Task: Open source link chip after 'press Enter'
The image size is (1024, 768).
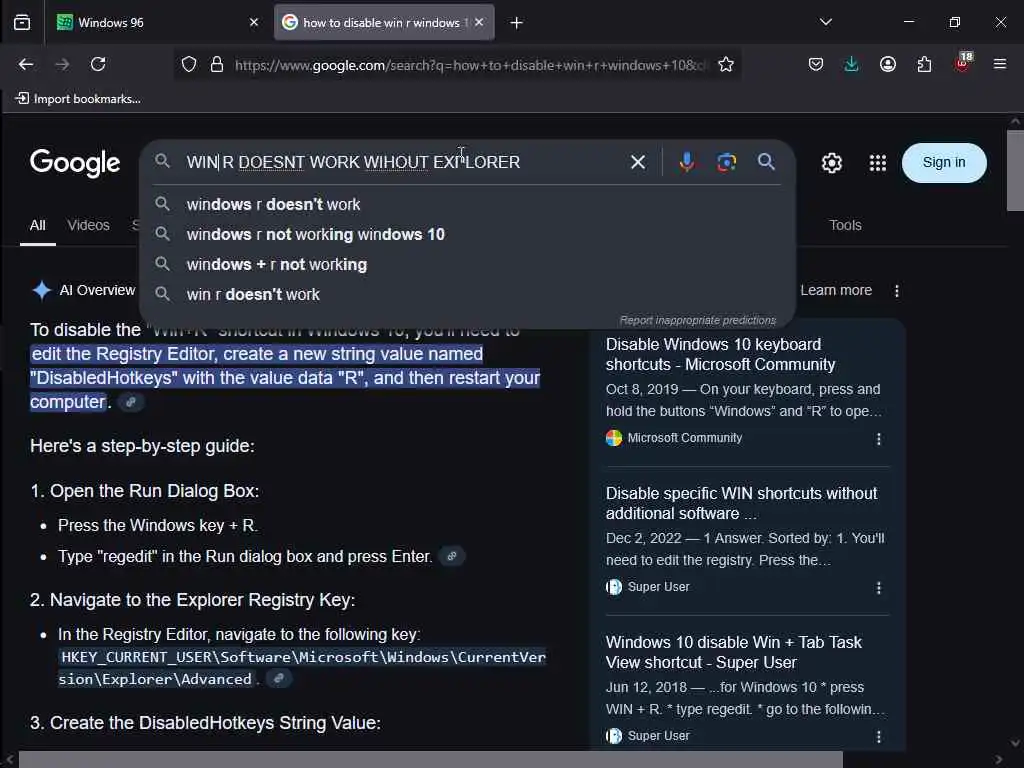Action: click(451, 556)
